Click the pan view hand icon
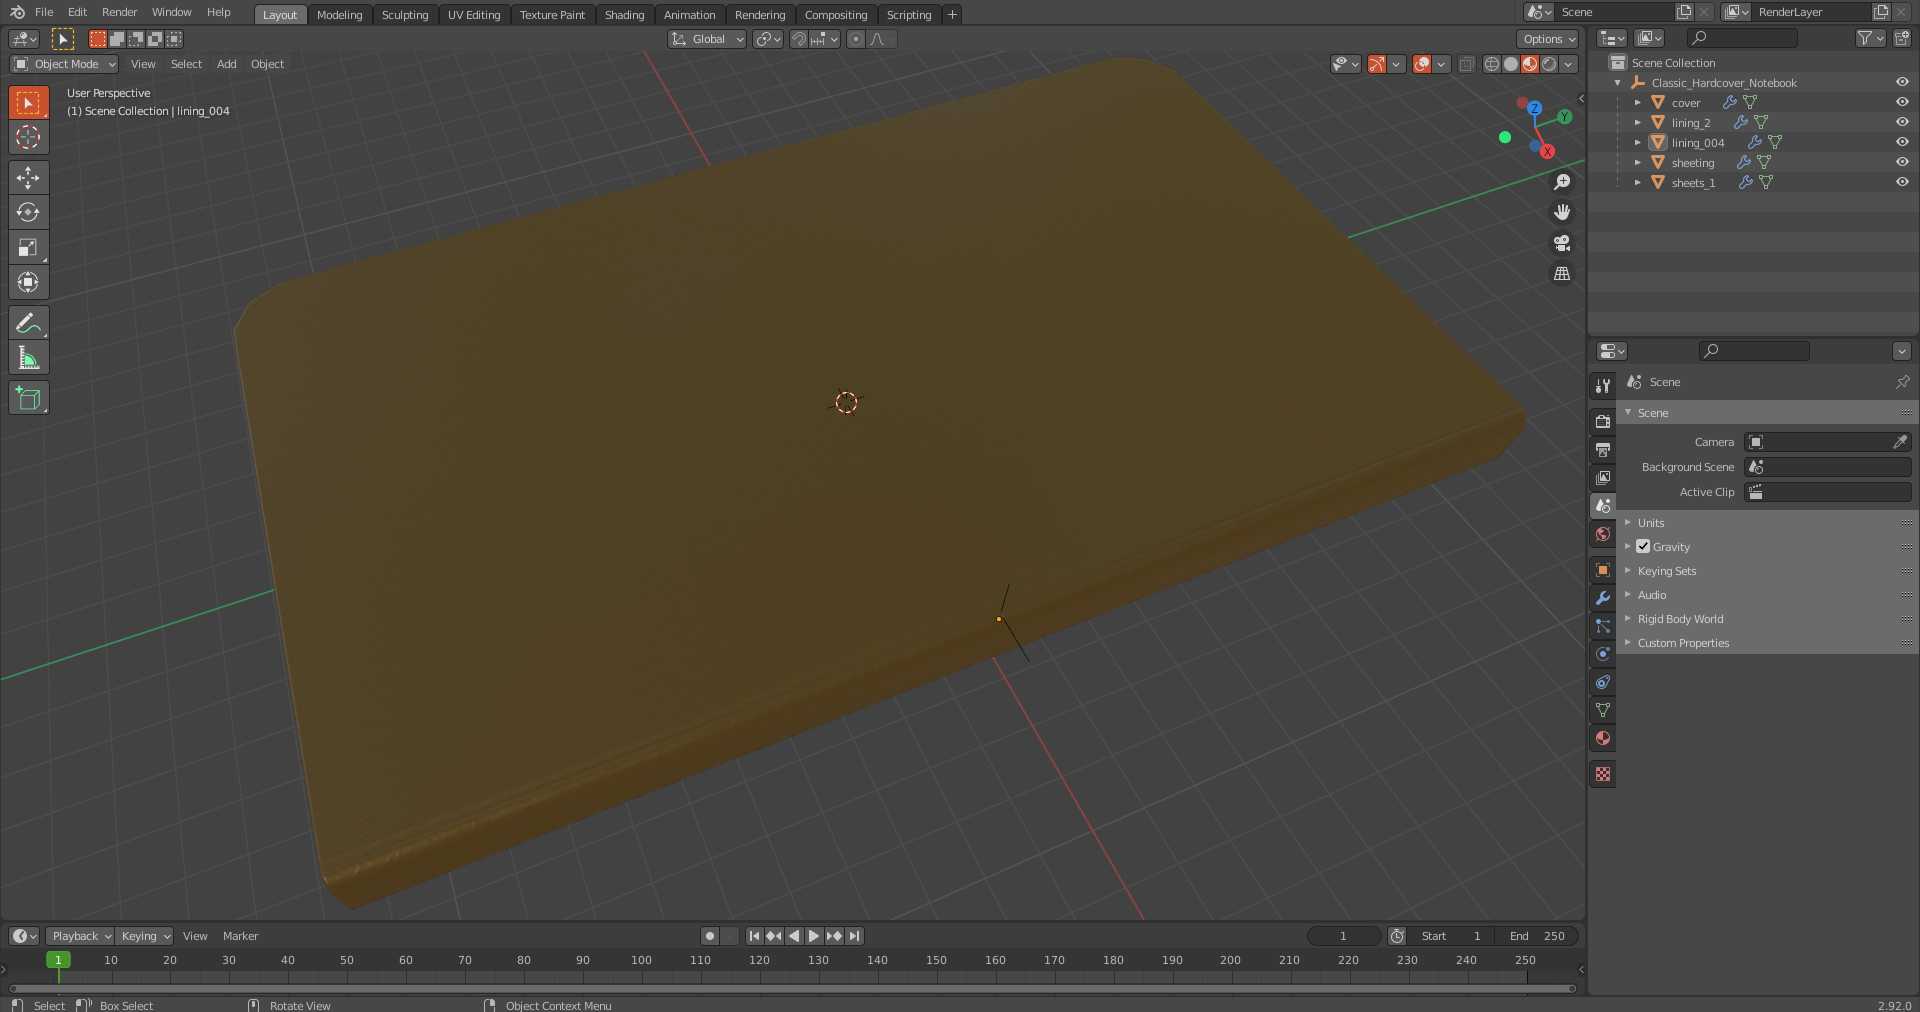The image size is (1920, 1012). click(1561, 212)
